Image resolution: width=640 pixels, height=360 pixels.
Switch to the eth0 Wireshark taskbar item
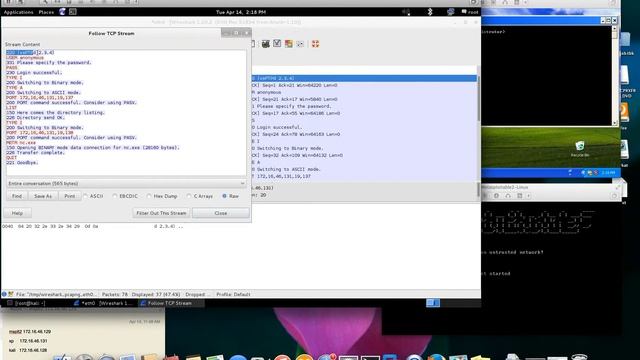pyautogui.click(x=103, y=303)
